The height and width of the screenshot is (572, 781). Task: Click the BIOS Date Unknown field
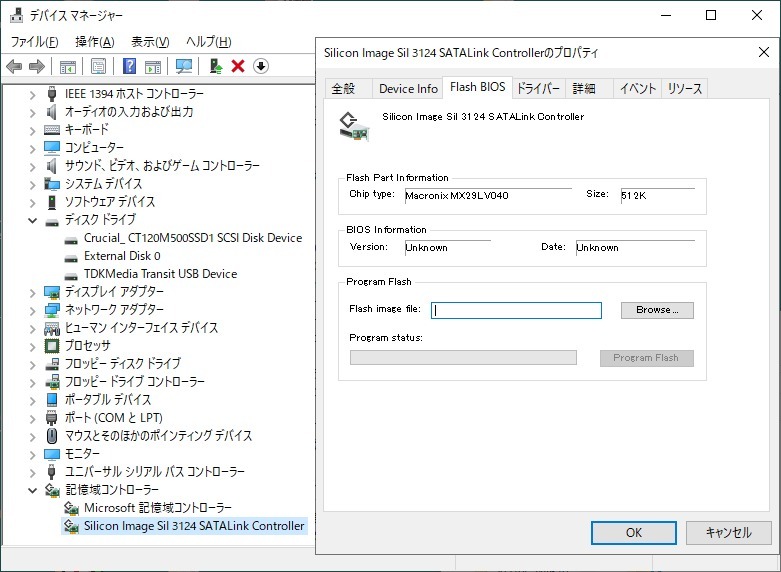pyautogui.click(x=635, y=248)
